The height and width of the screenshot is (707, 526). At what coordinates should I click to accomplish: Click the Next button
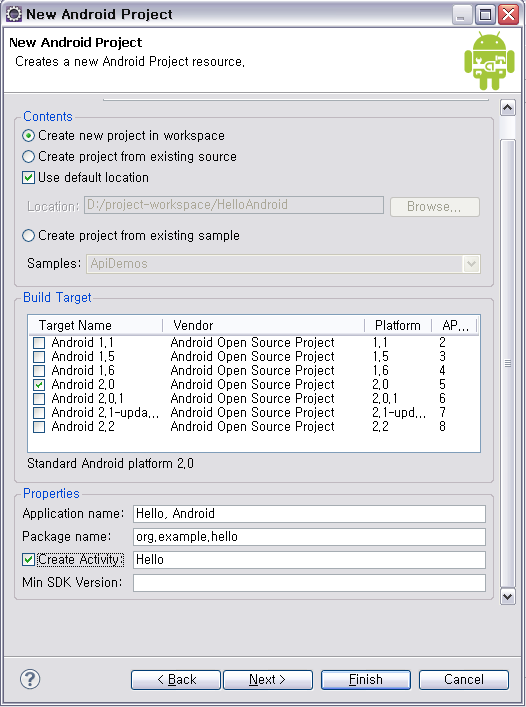[268, 679]
